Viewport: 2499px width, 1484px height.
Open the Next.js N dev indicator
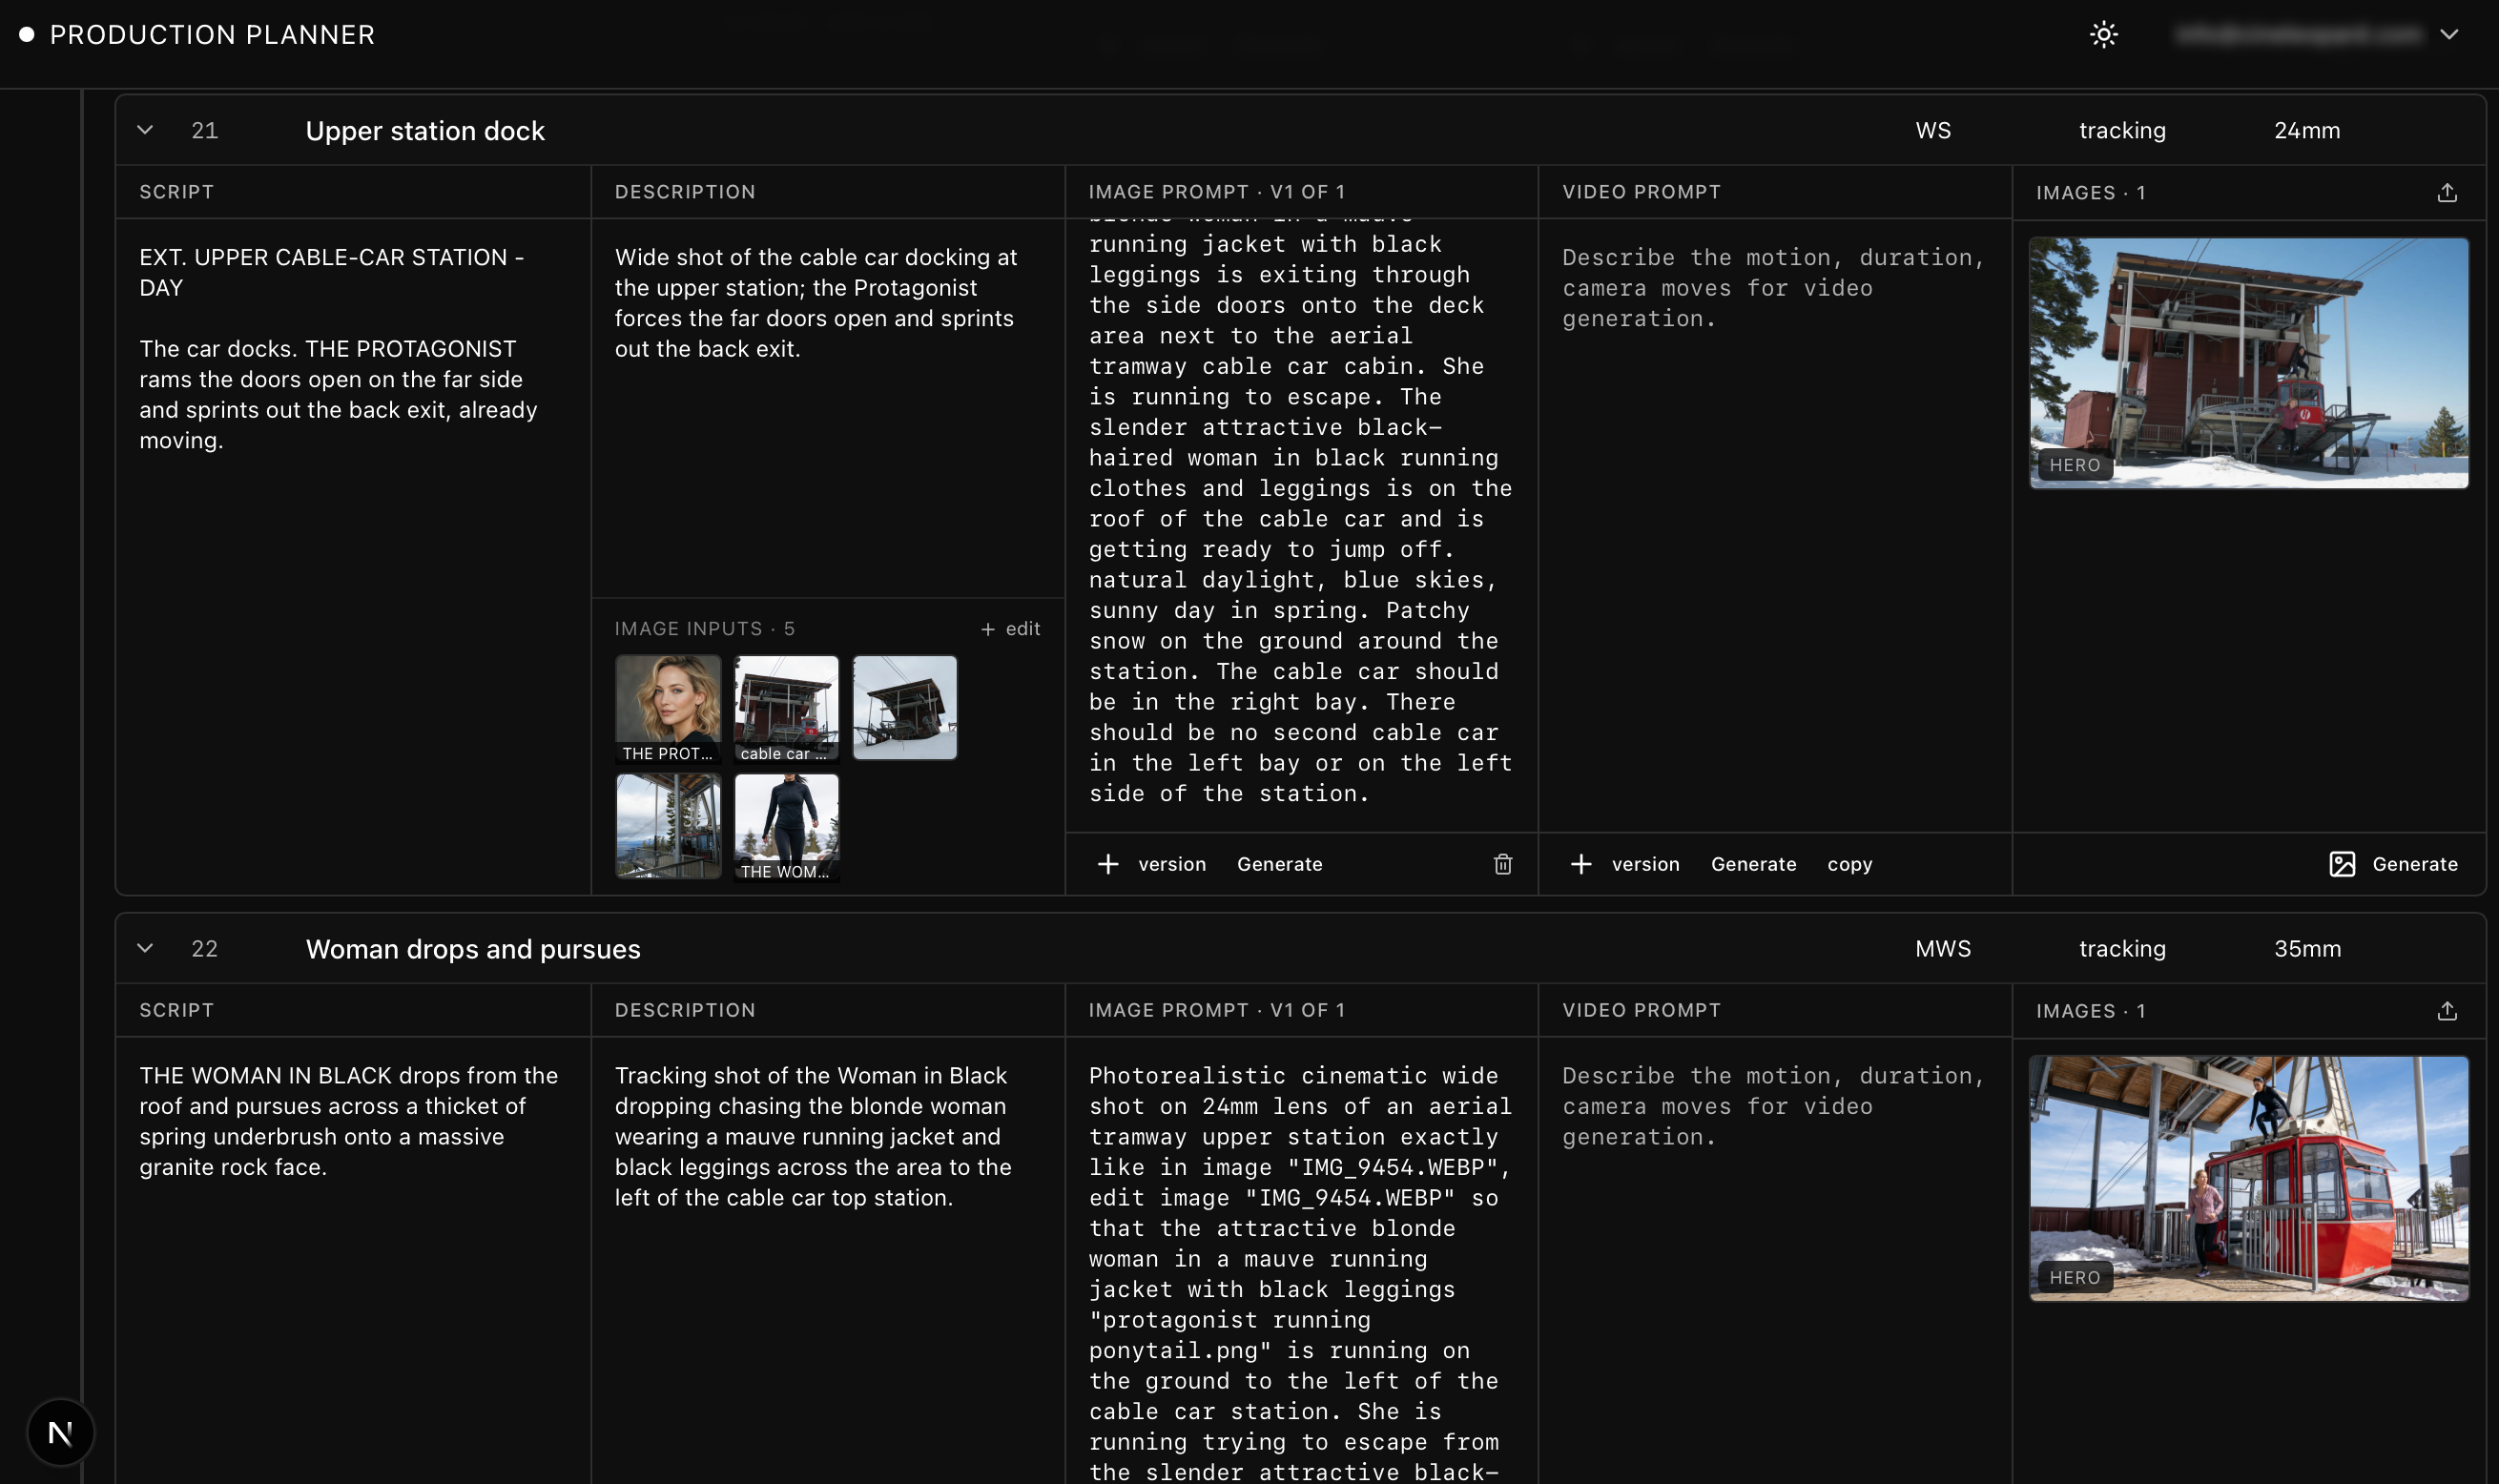click(x=61, y=1432)
